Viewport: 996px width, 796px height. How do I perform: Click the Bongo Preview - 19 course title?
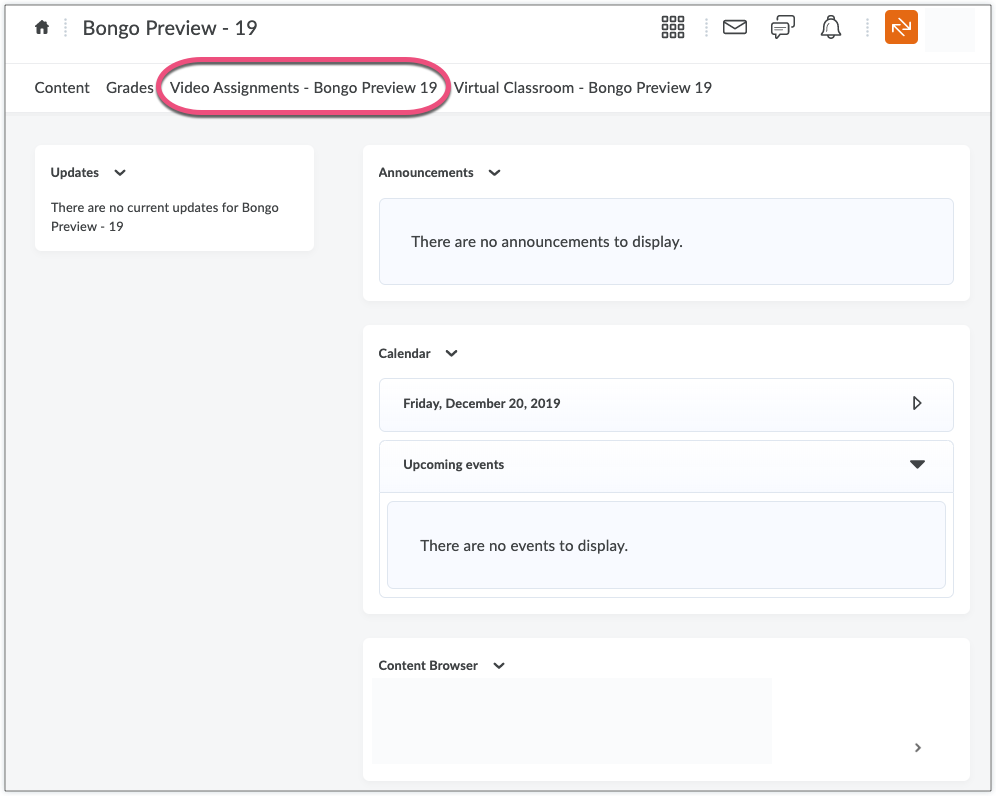(x=170, y=28)
